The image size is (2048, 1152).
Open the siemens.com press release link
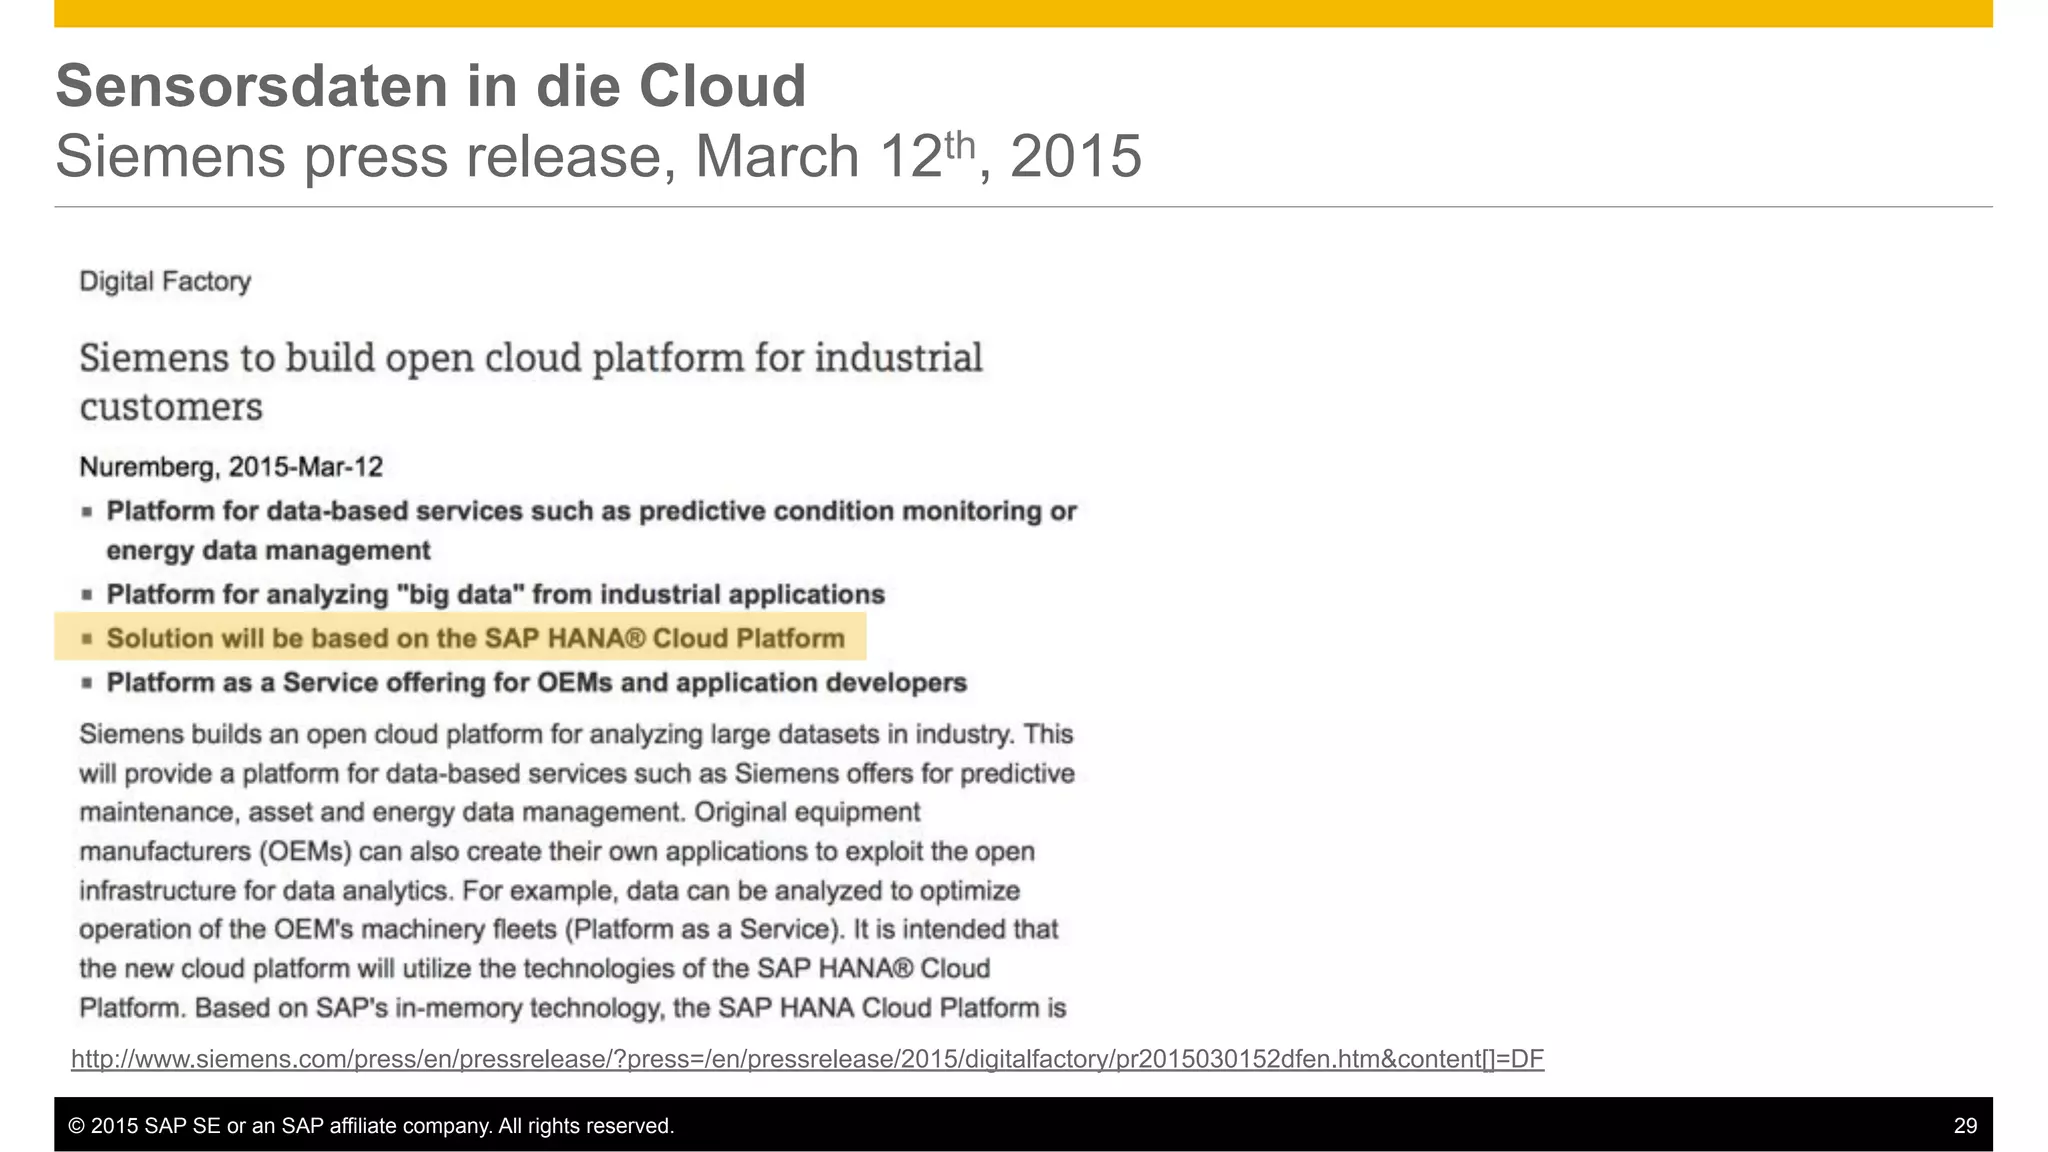[x=807, y=1059]
